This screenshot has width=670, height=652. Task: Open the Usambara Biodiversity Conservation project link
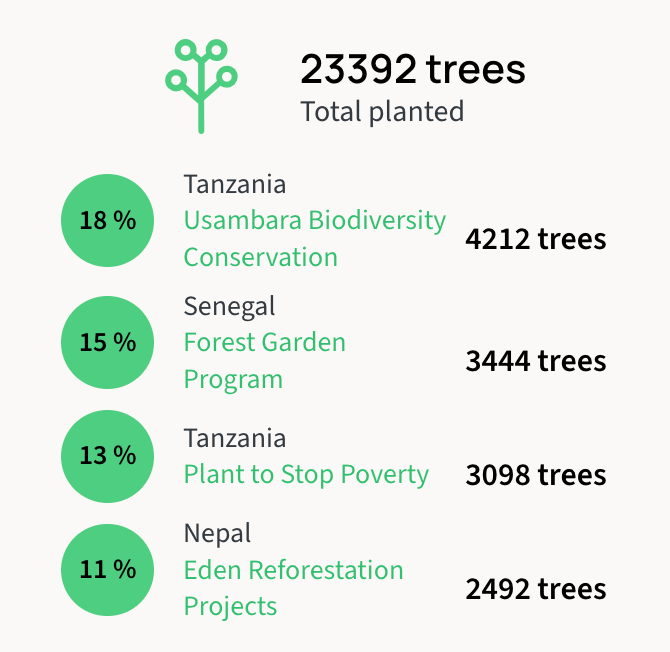coord(314,221)
